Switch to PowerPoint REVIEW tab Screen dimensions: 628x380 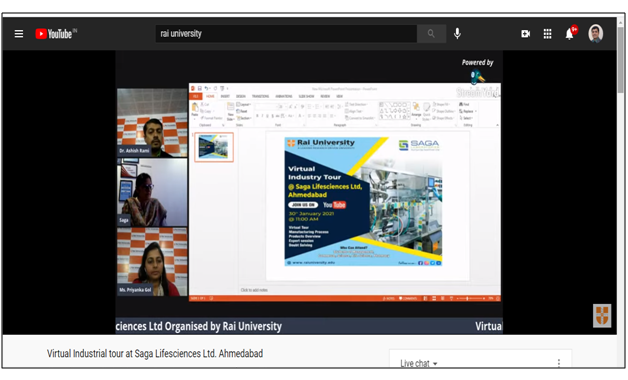pos(325,96)
